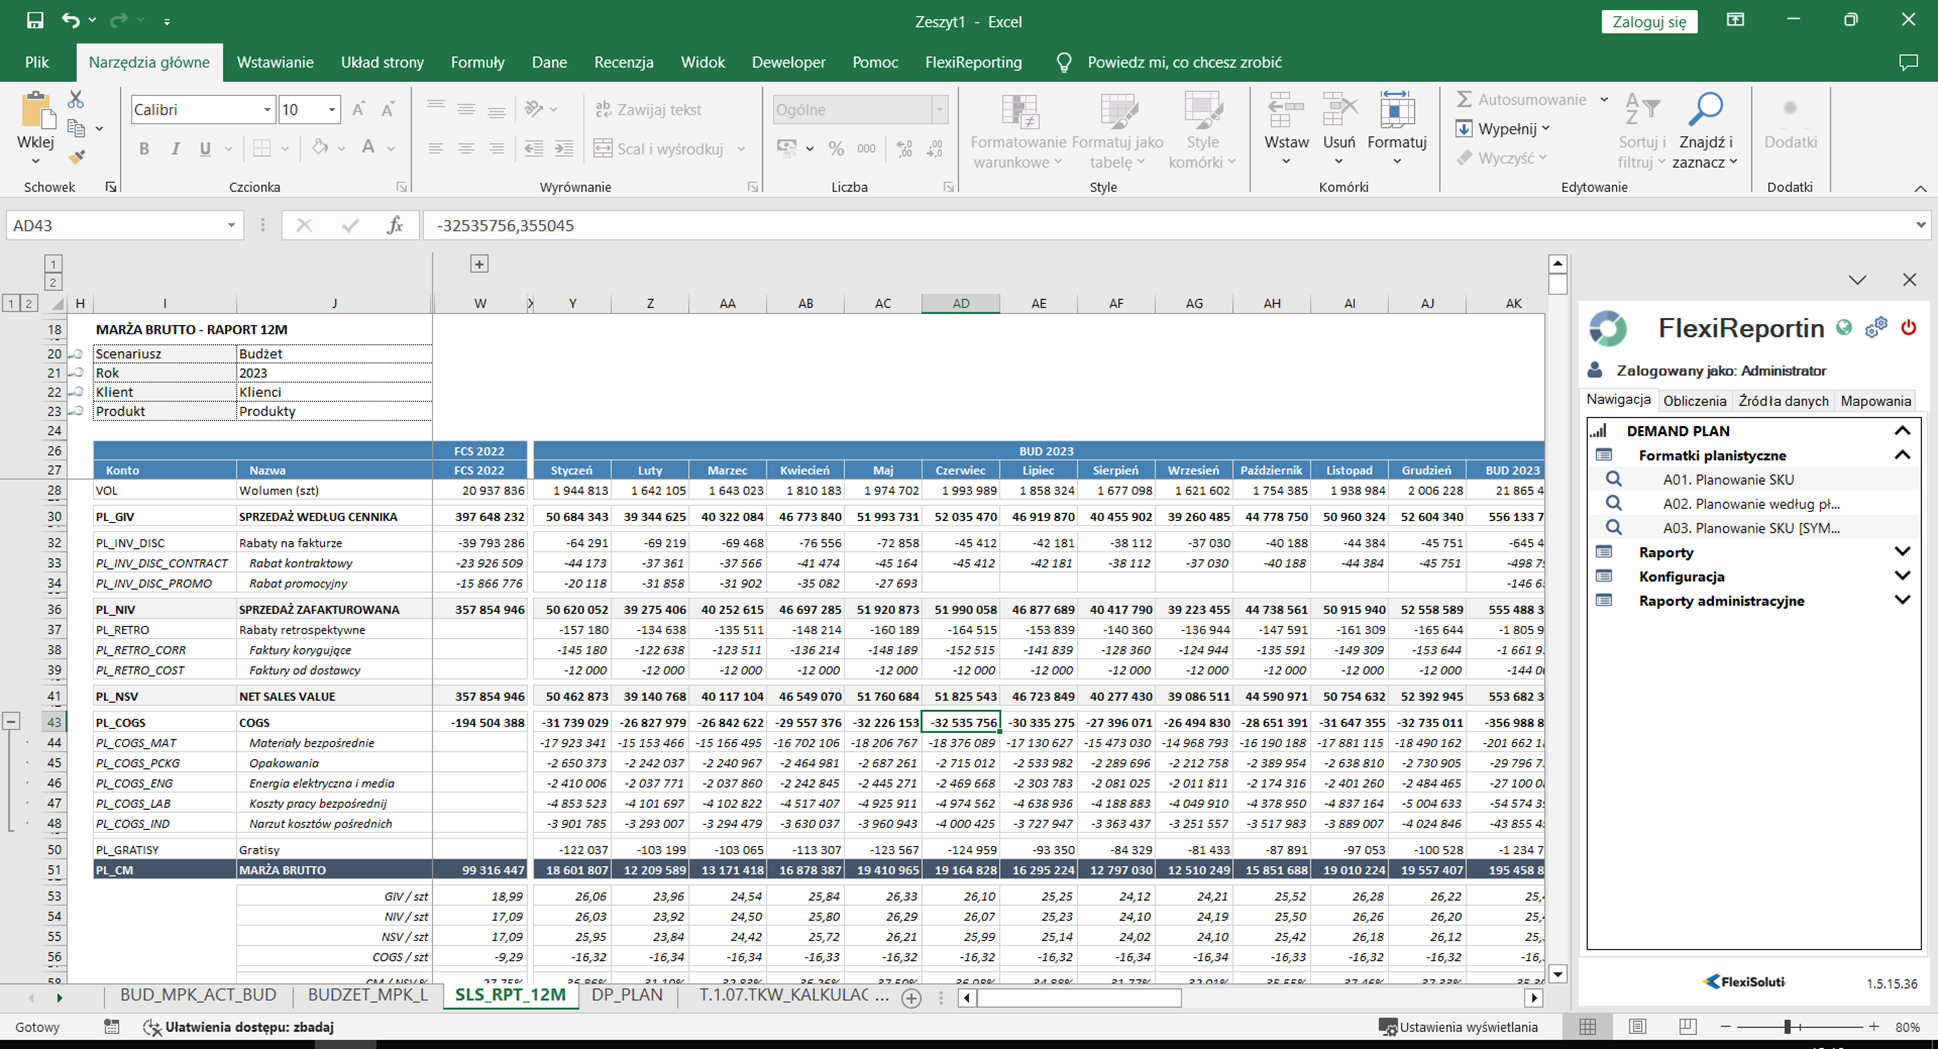
Task: Open the Name Box dropdown
Action: click(231, 226)
